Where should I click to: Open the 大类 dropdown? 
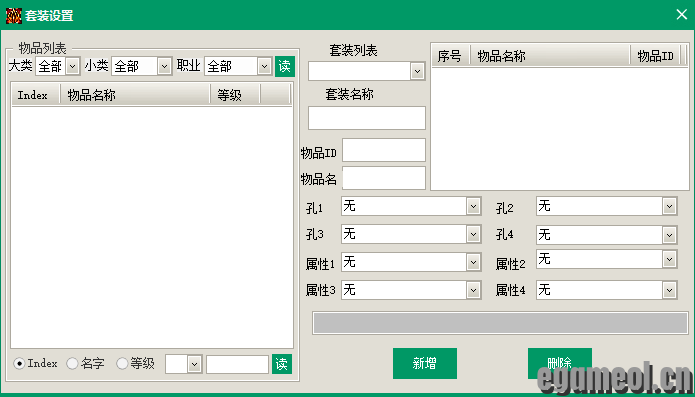coord(72,66)
